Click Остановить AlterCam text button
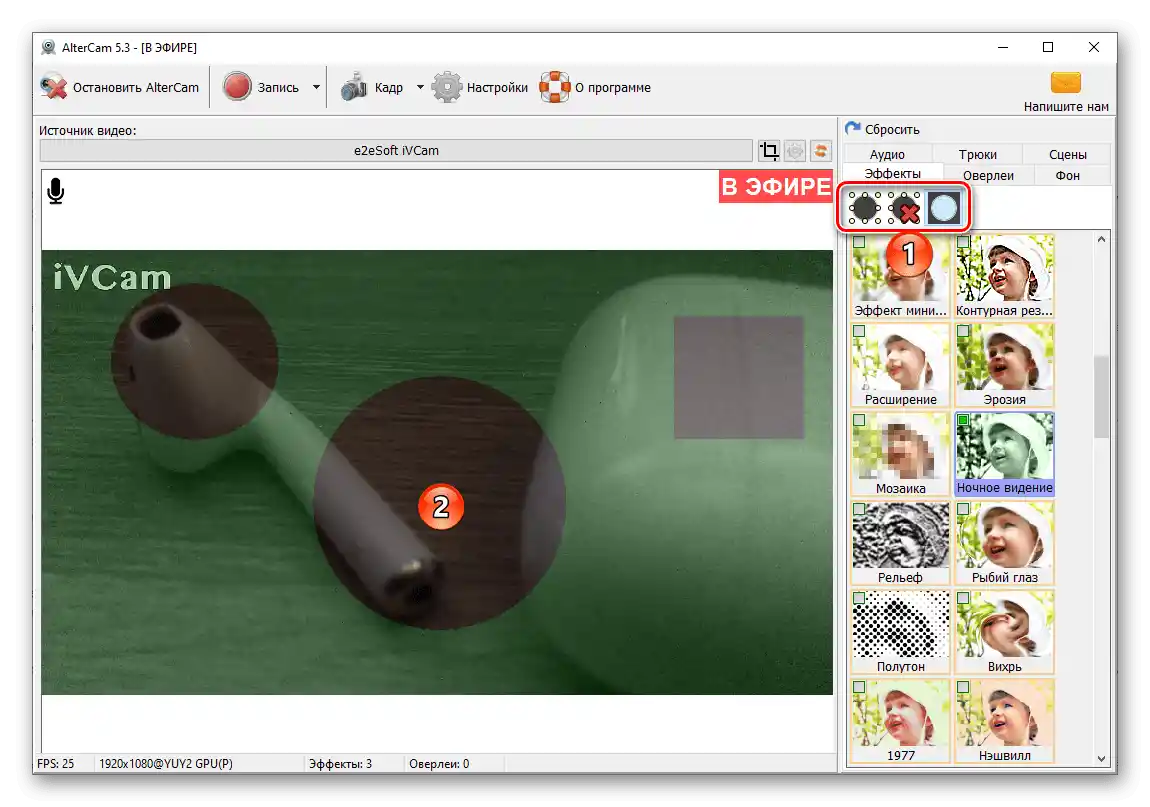1150x807 pixels. (136, 87)
